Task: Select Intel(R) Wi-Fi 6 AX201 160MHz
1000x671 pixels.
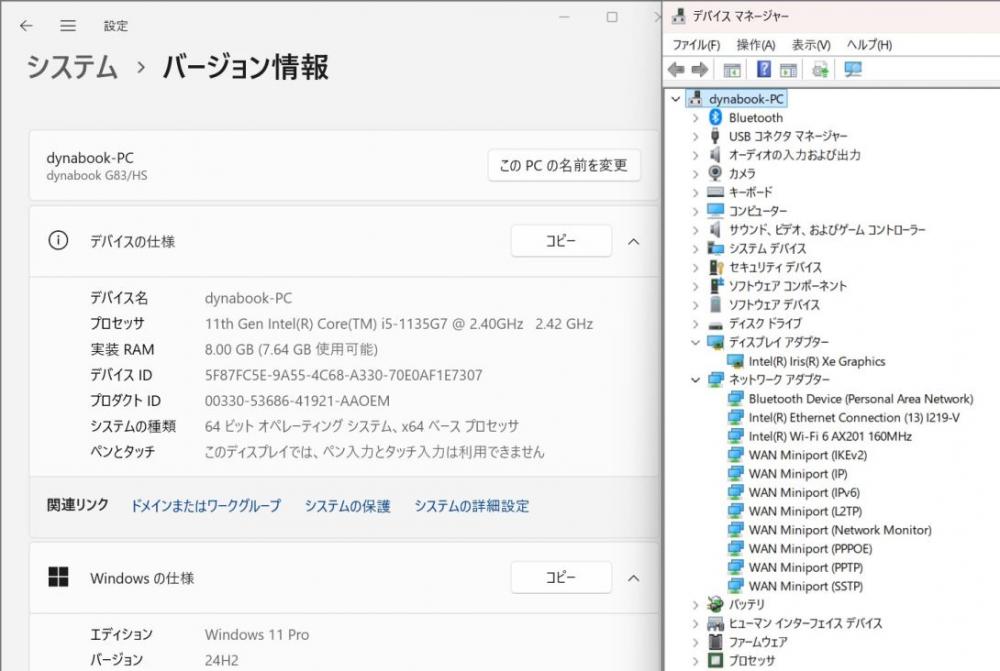Action: pyautogui.click(x=830, y=436)
